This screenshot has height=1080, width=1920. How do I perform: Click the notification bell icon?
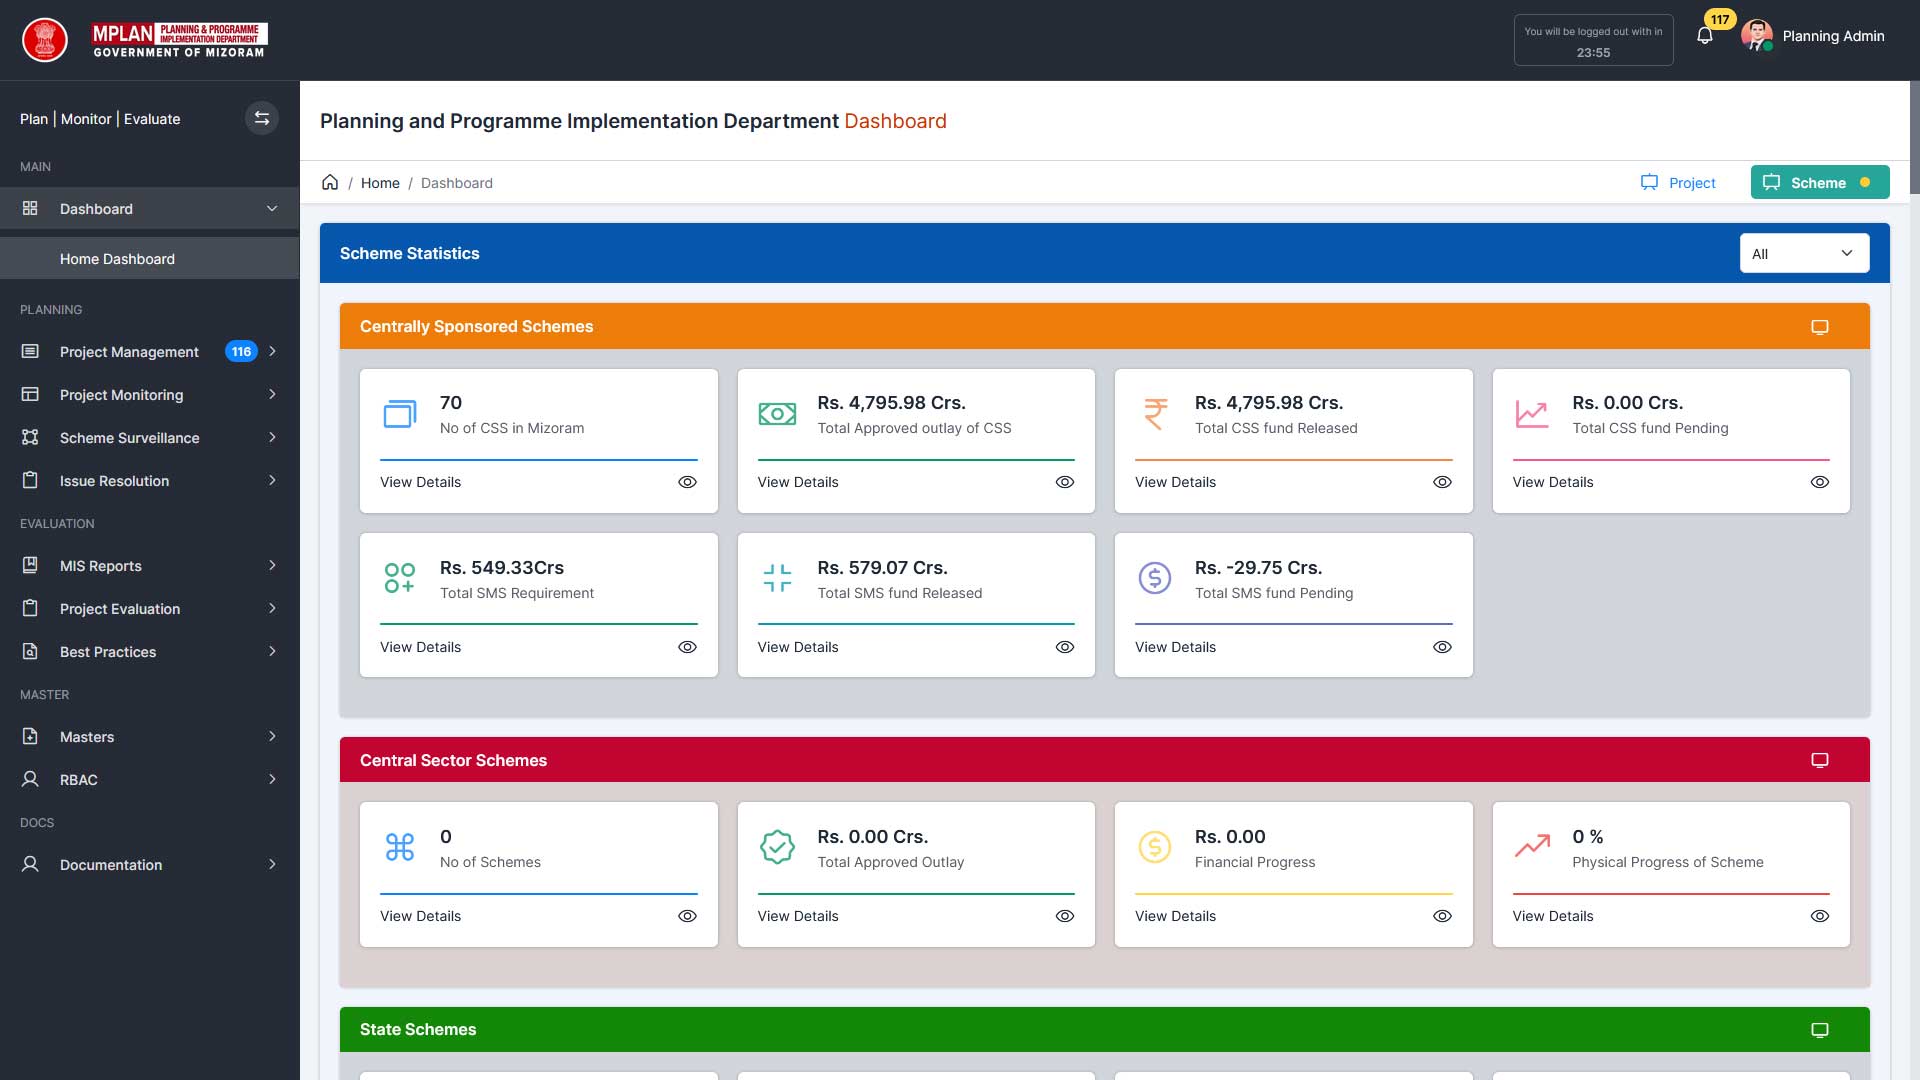point(1705,36)
